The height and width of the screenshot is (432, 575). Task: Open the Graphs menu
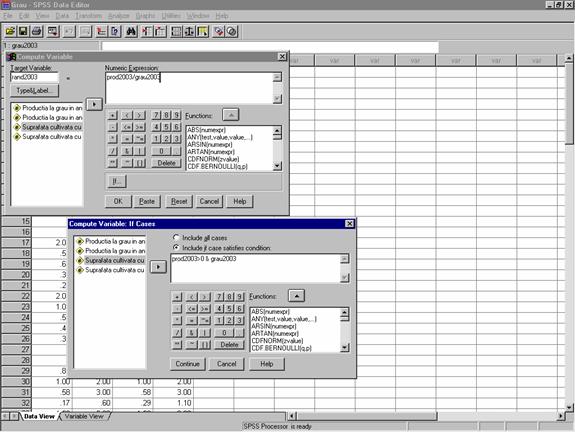click(145, 16)
